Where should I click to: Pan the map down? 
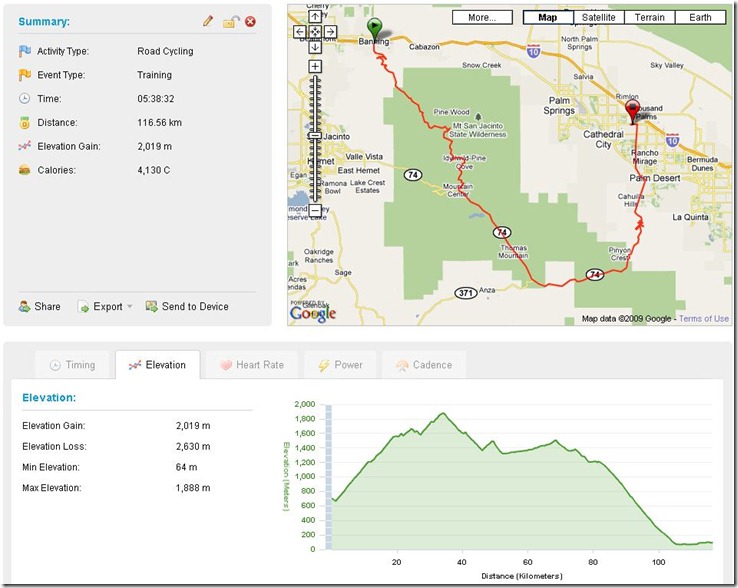(315, 47)
